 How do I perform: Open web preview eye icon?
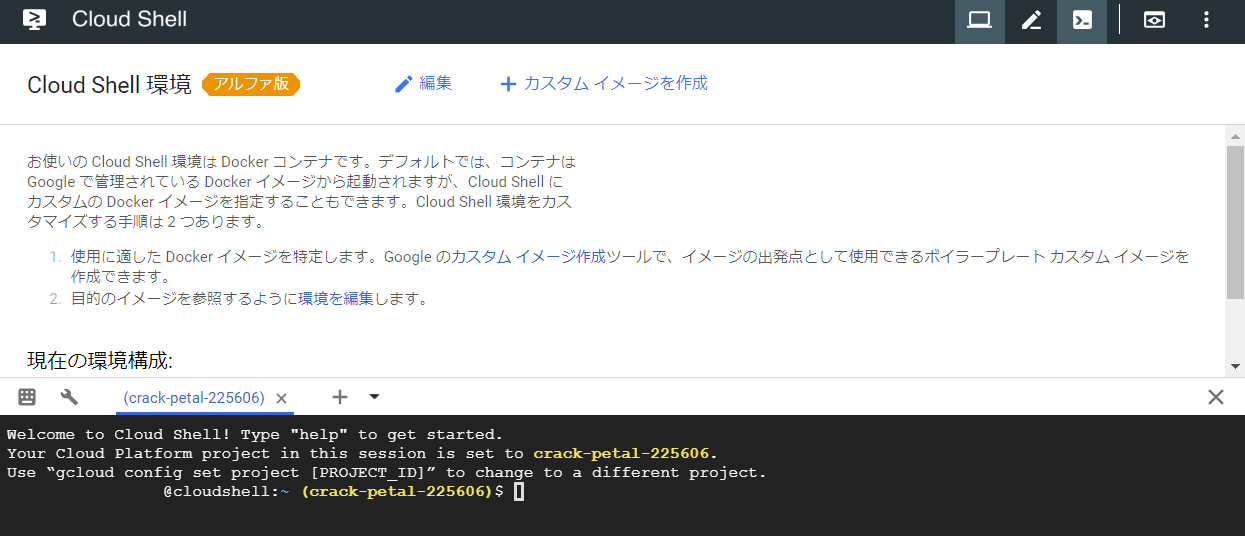pyautogui.click(x=1154, y=20)
